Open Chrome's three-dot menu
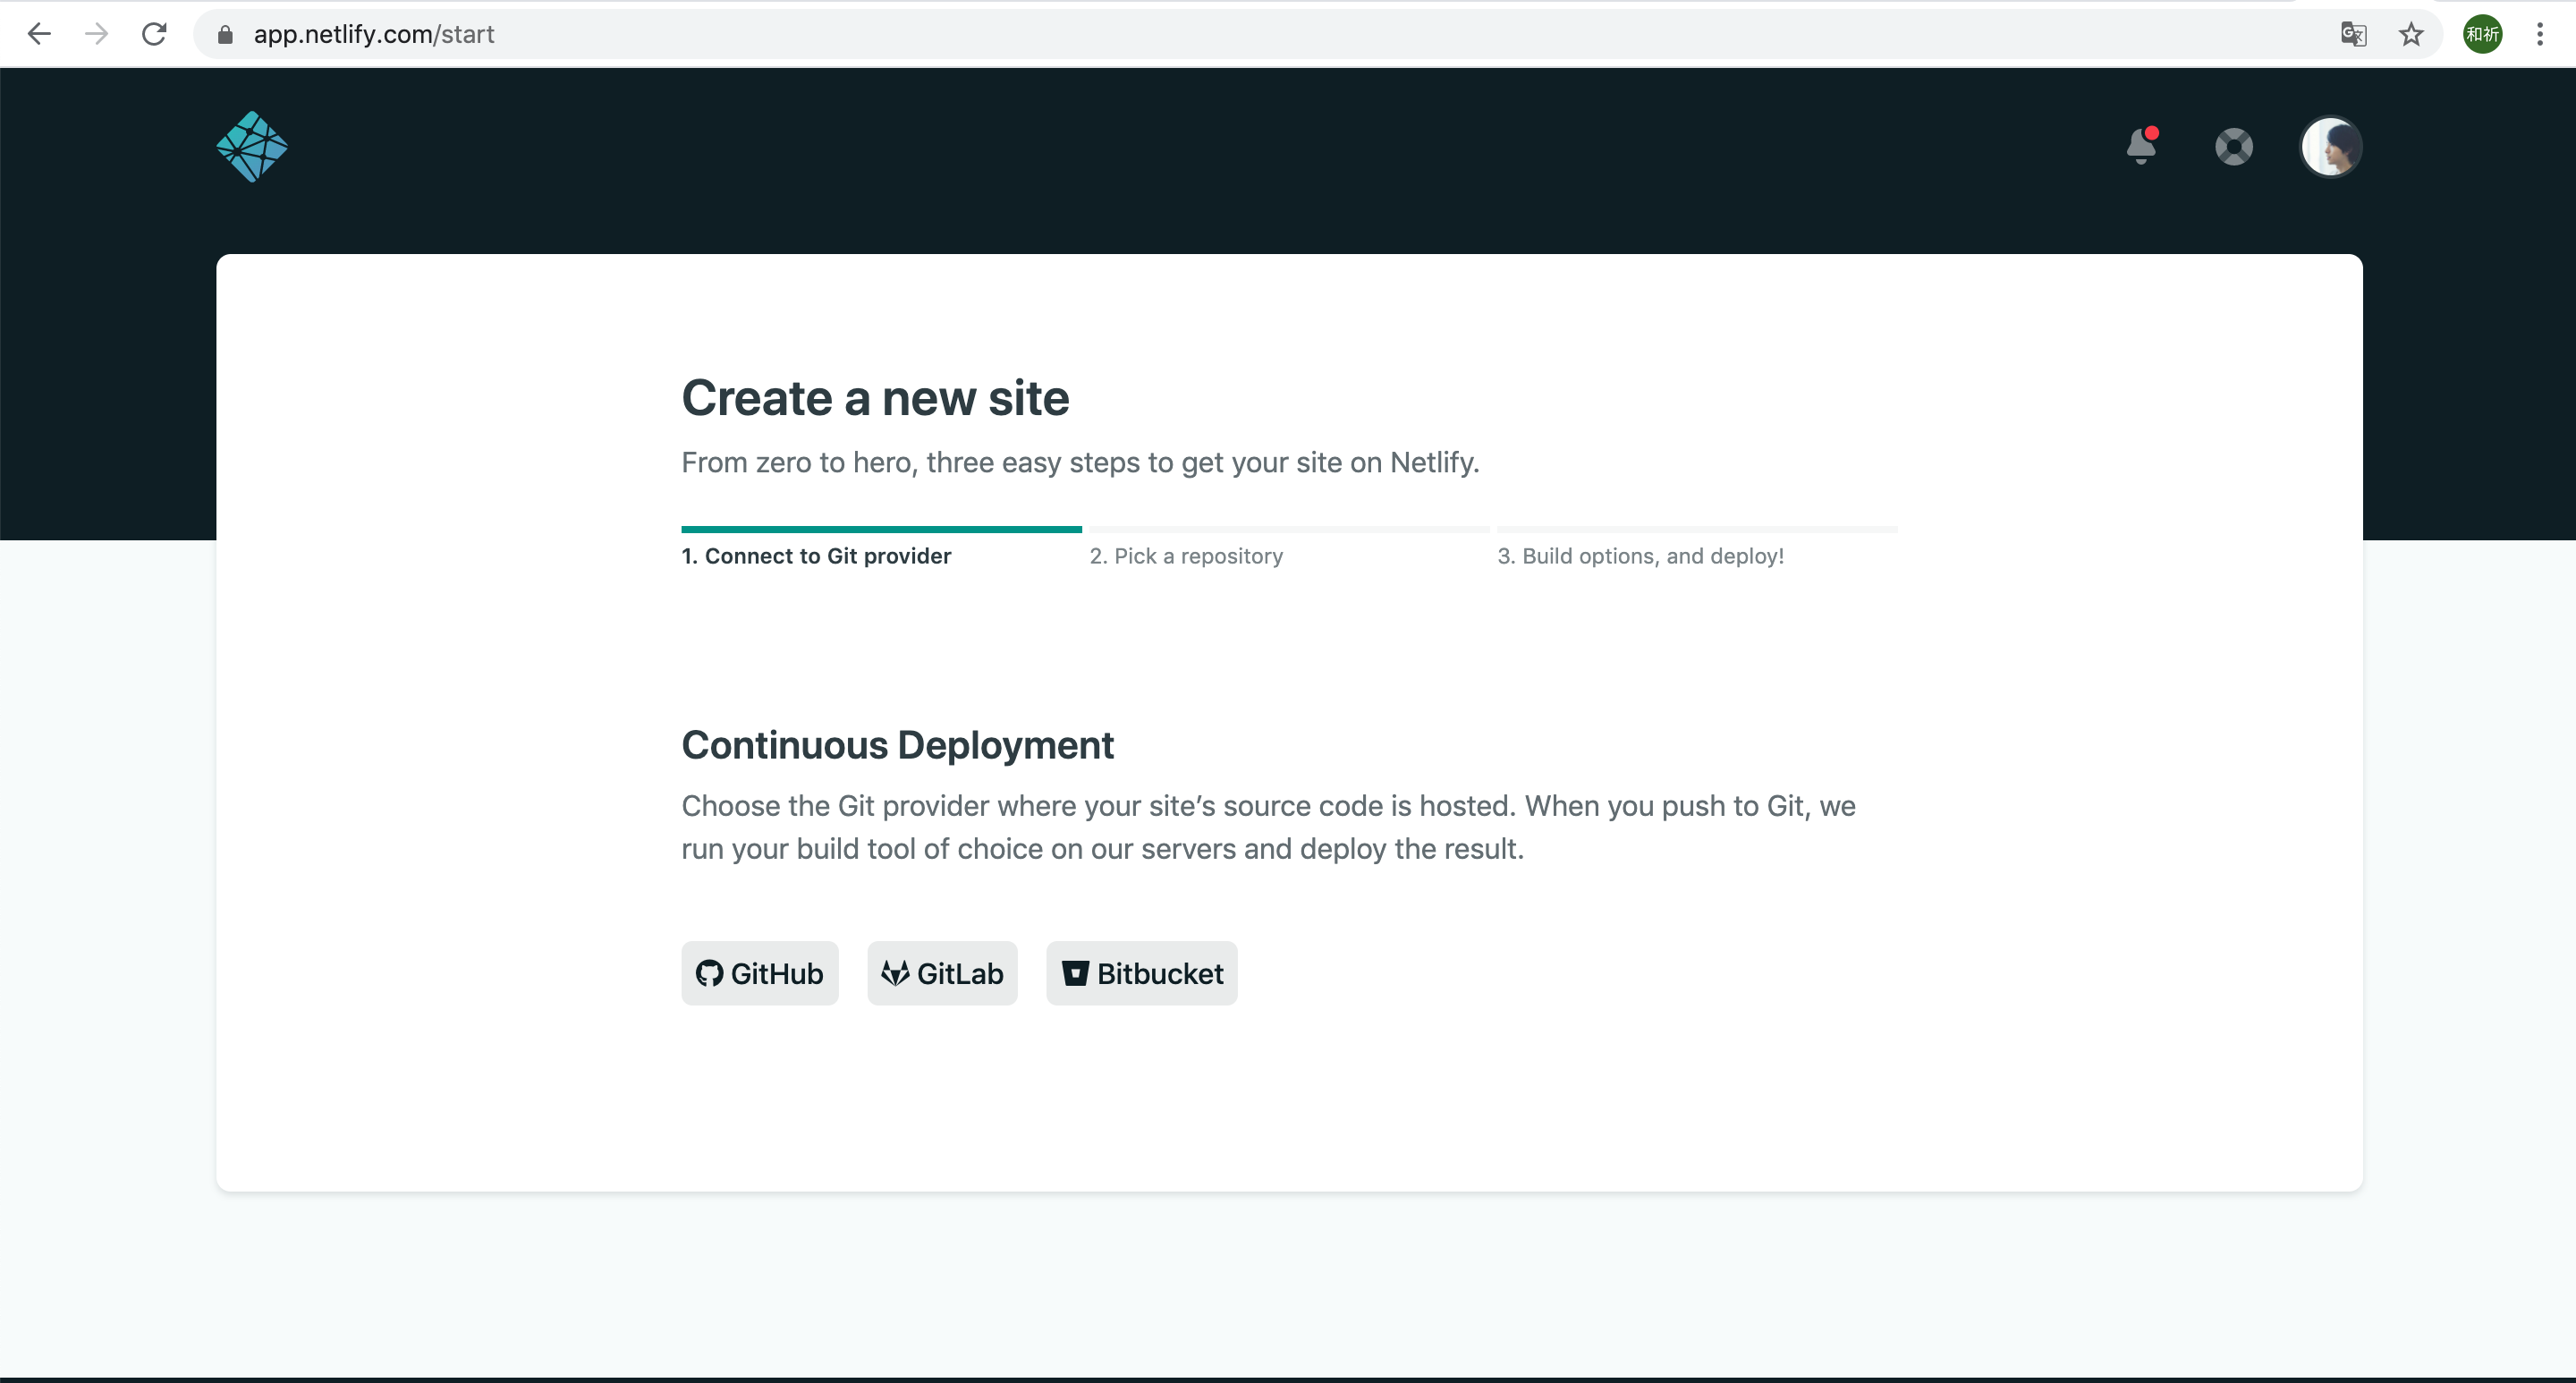The width and height of the screenshot is (2576, 1383). [x=2539, y=34]
